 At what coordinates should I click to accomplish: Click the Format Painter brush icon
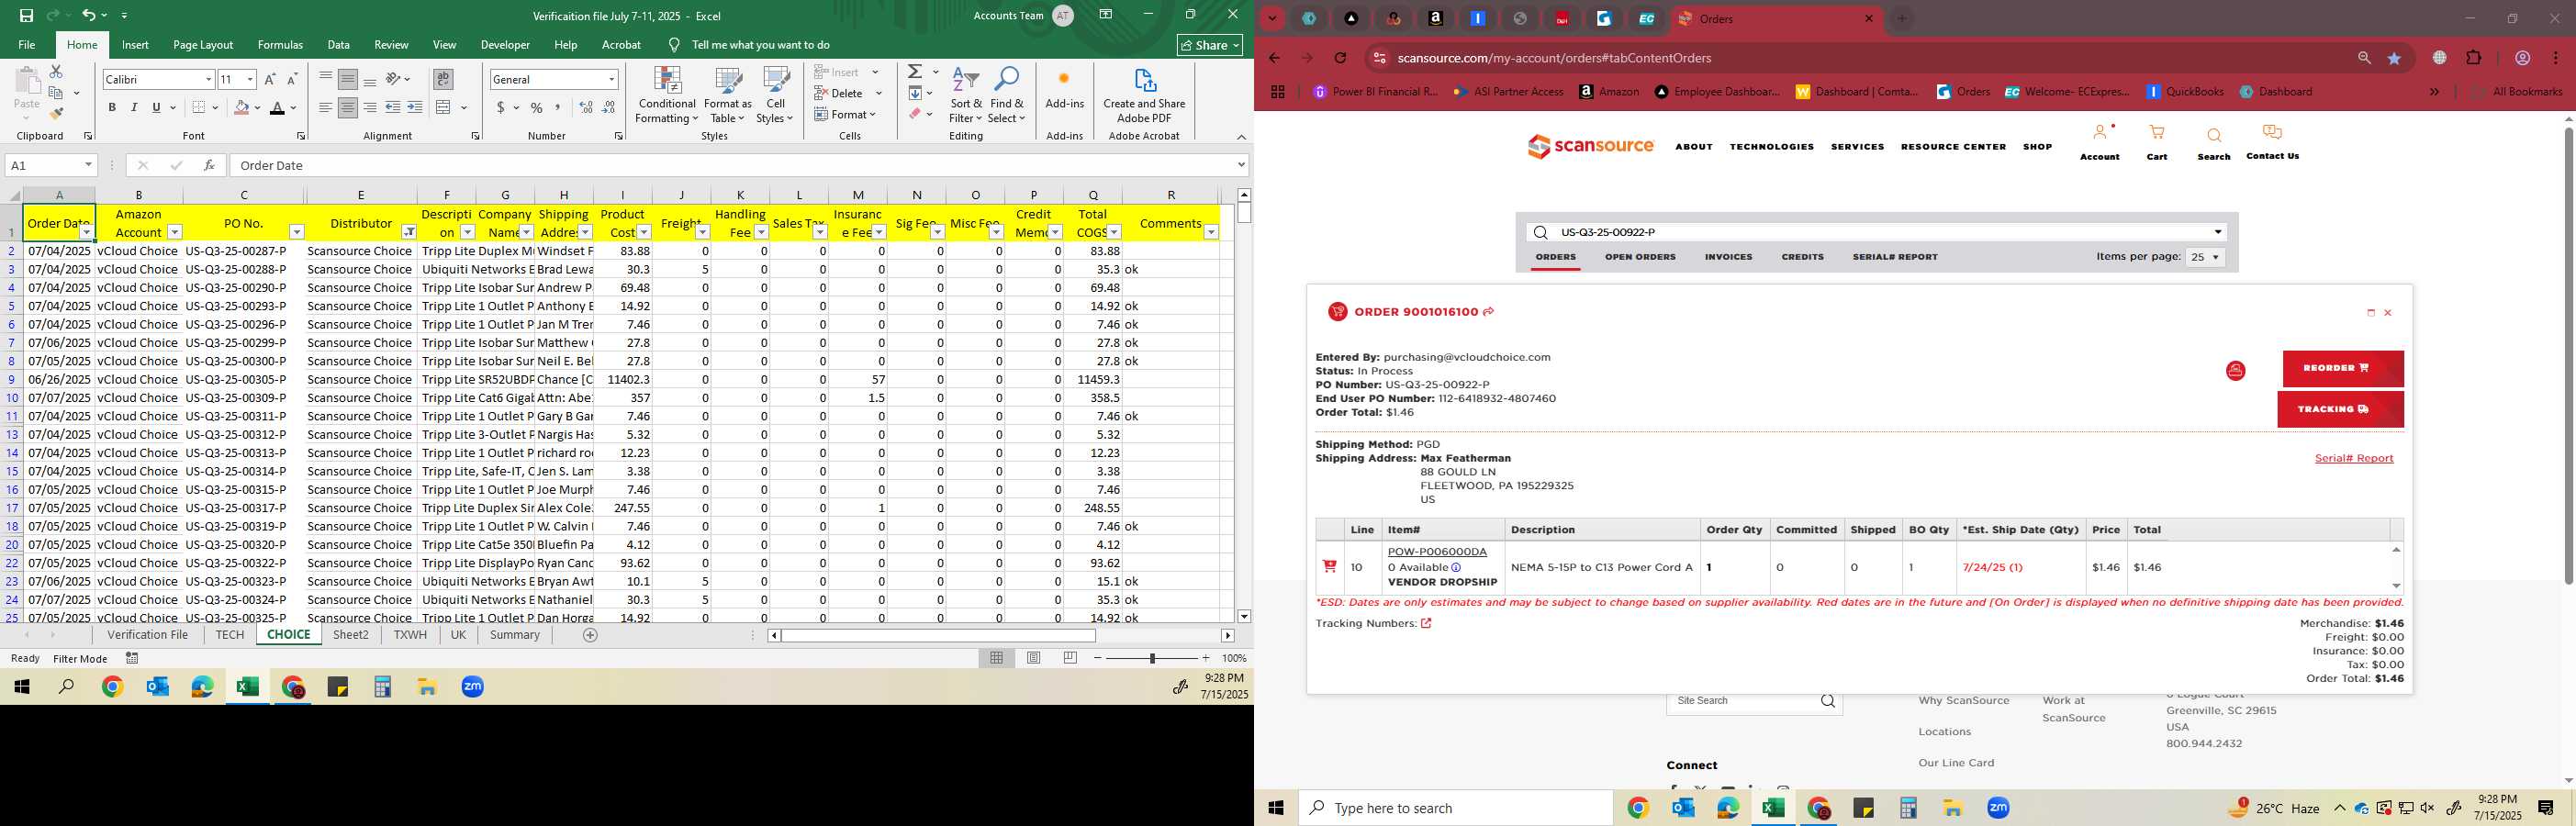tap(57, 114)
